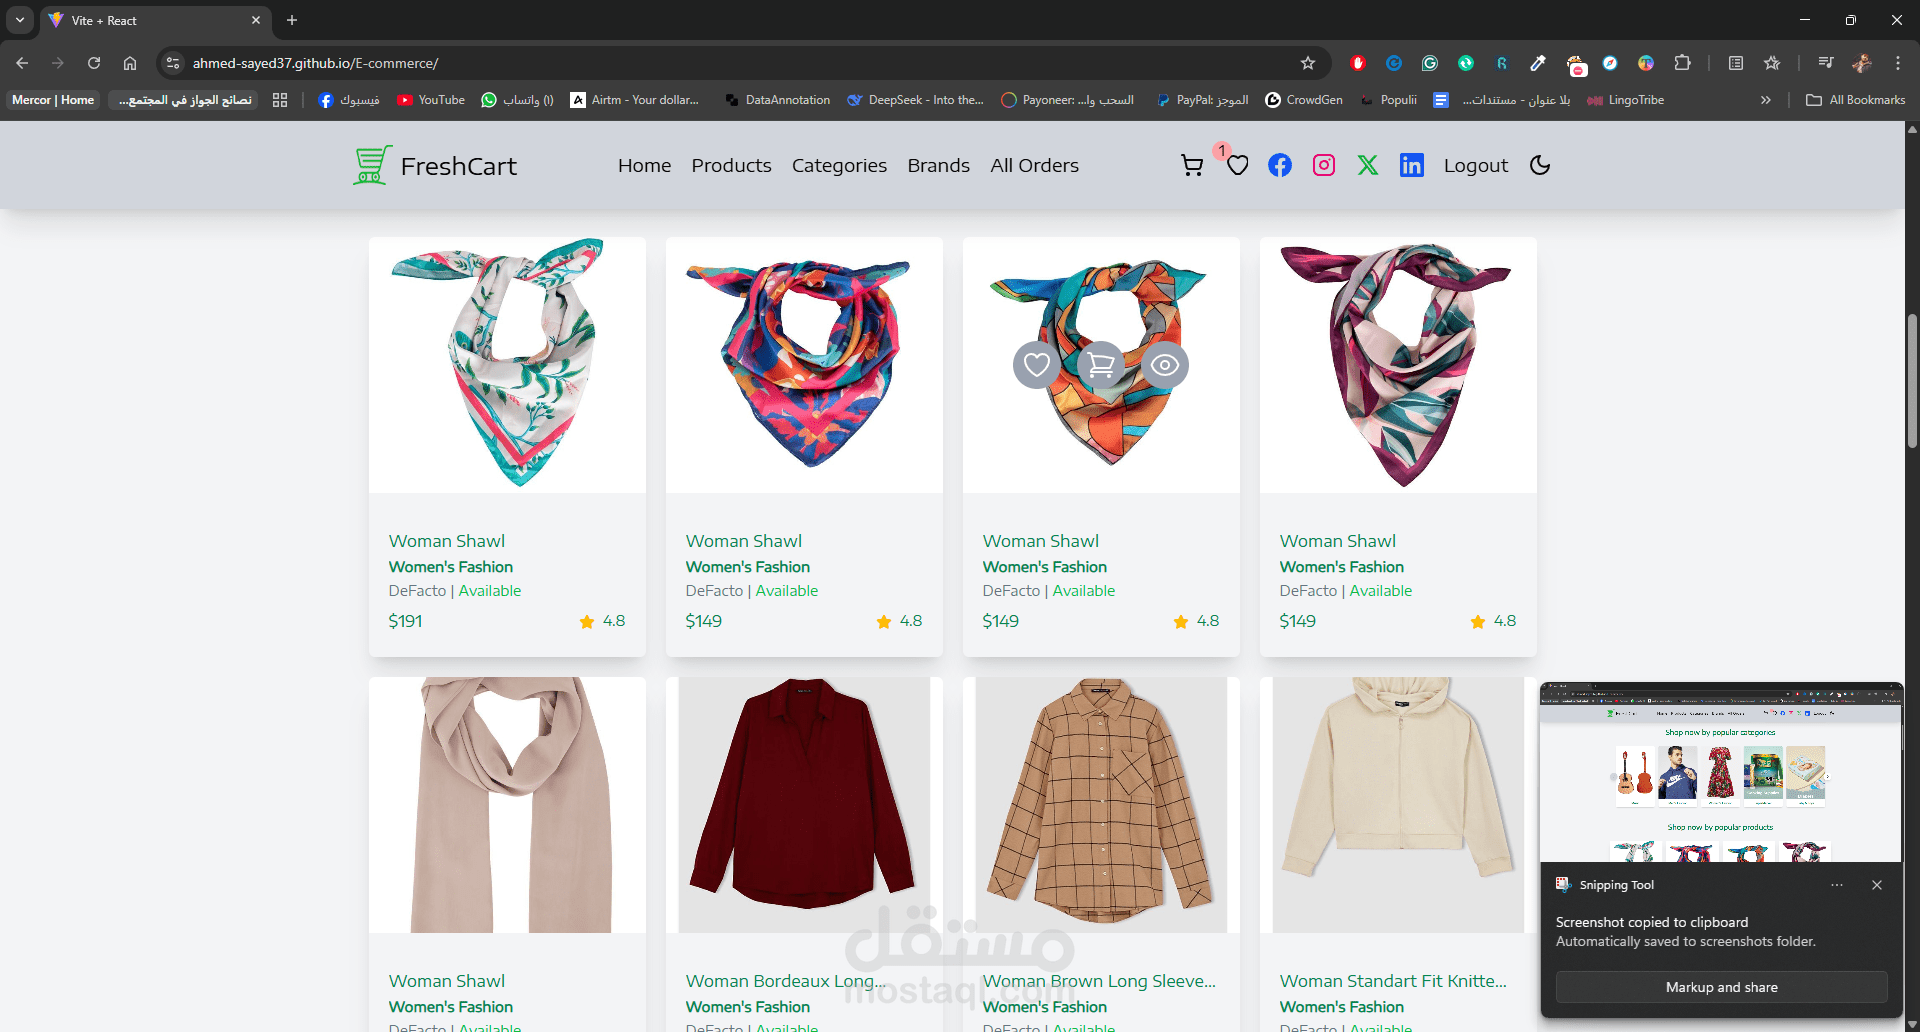
Task: Open the browser home page icon
Action: 130,63
